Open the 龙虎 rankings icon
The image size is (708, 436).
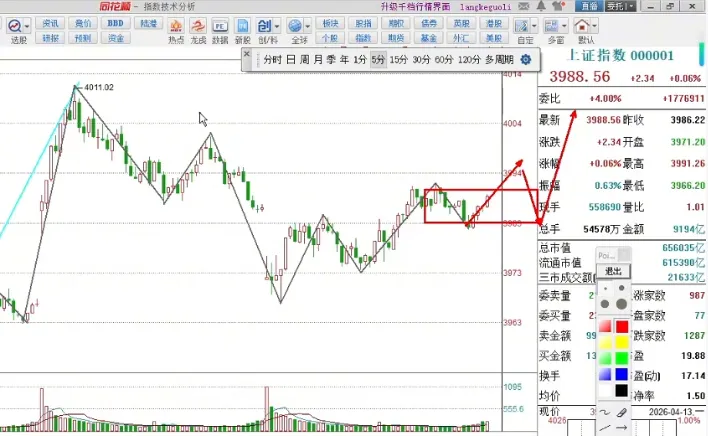click(x=198, y=26)
